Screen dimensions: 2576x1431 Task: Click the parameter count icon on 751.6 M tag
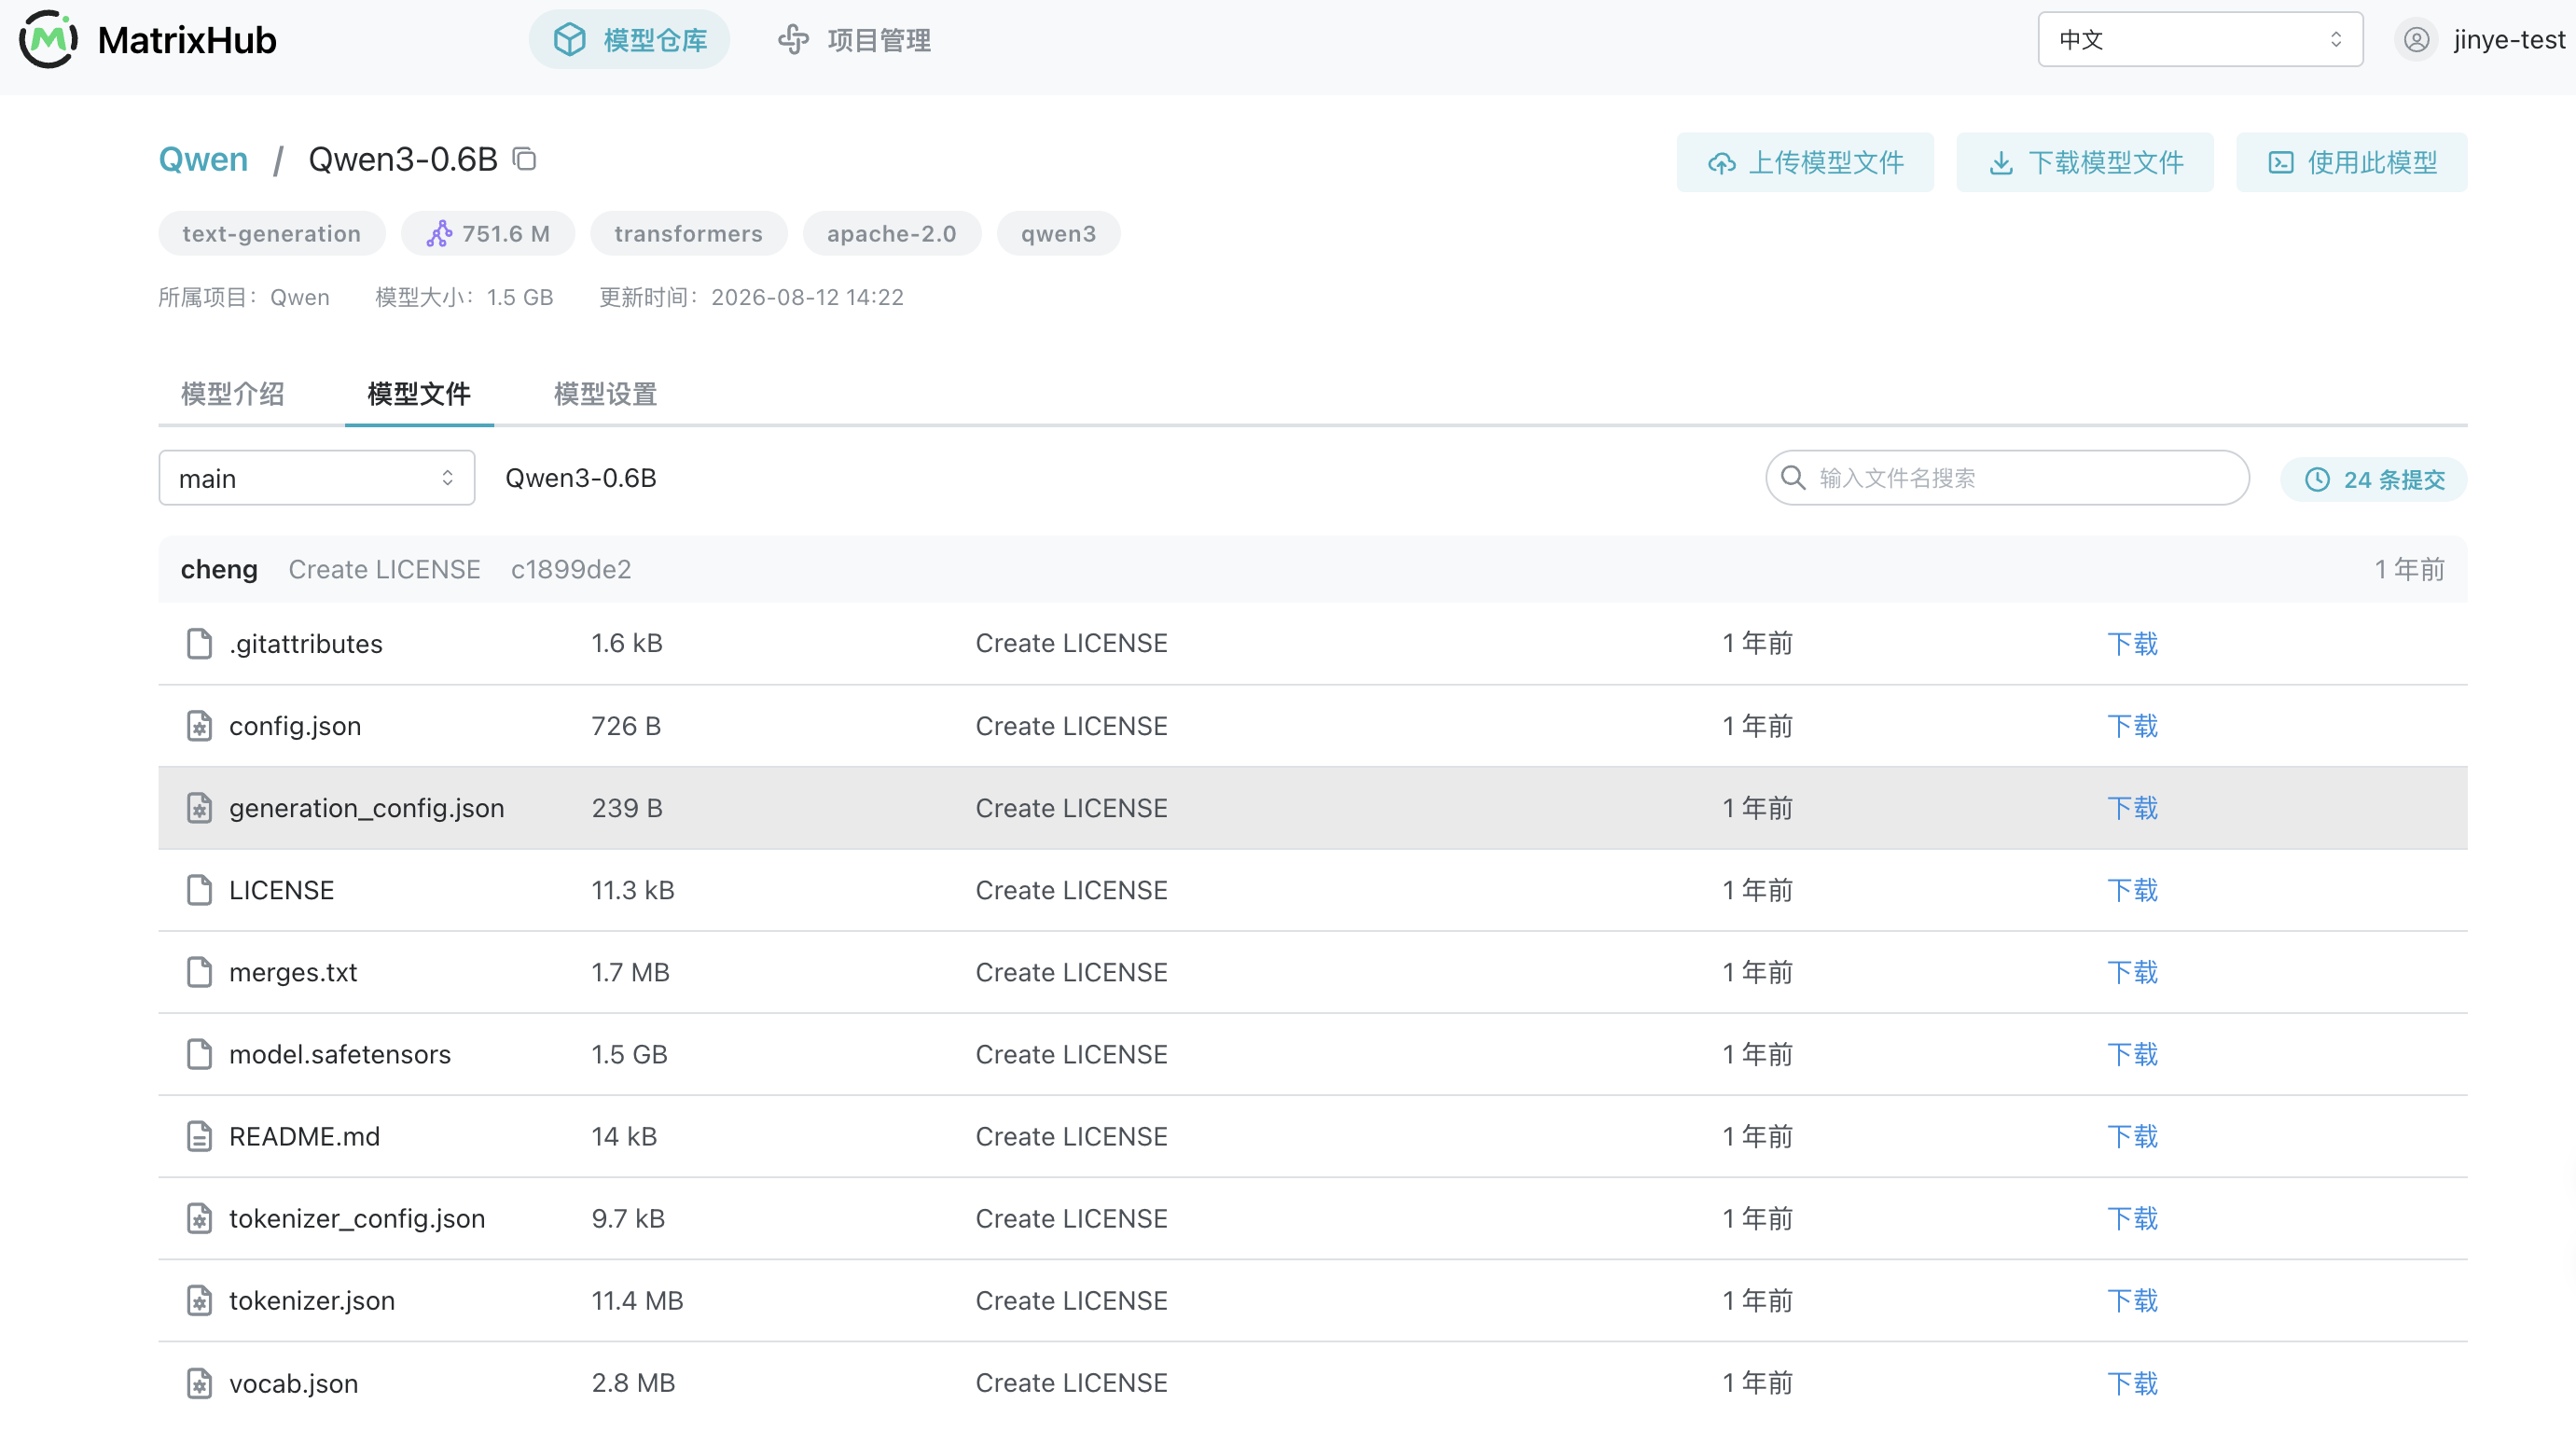[x=439, y=234]
